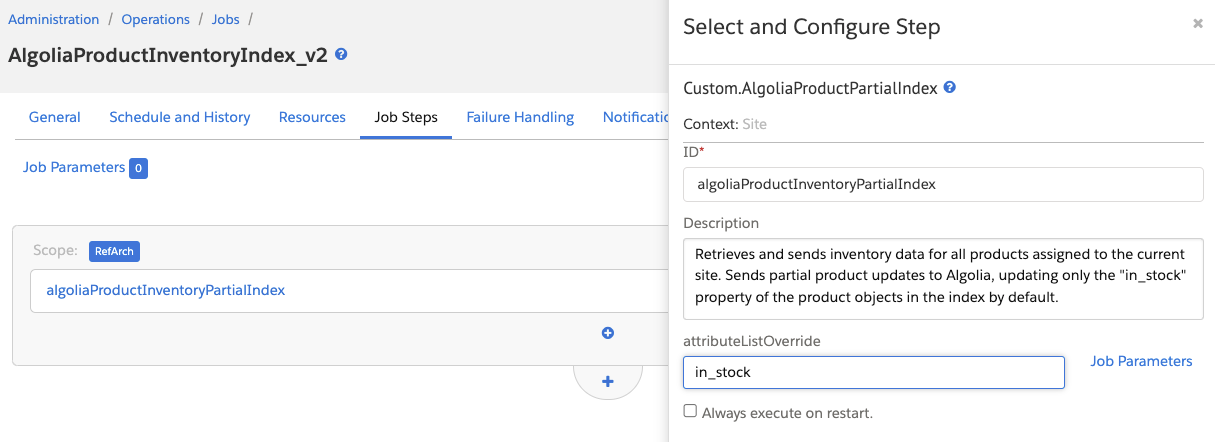Open the Notifications tab
The height and width of the screenshot is (442, 1215).
pos(635,117)
